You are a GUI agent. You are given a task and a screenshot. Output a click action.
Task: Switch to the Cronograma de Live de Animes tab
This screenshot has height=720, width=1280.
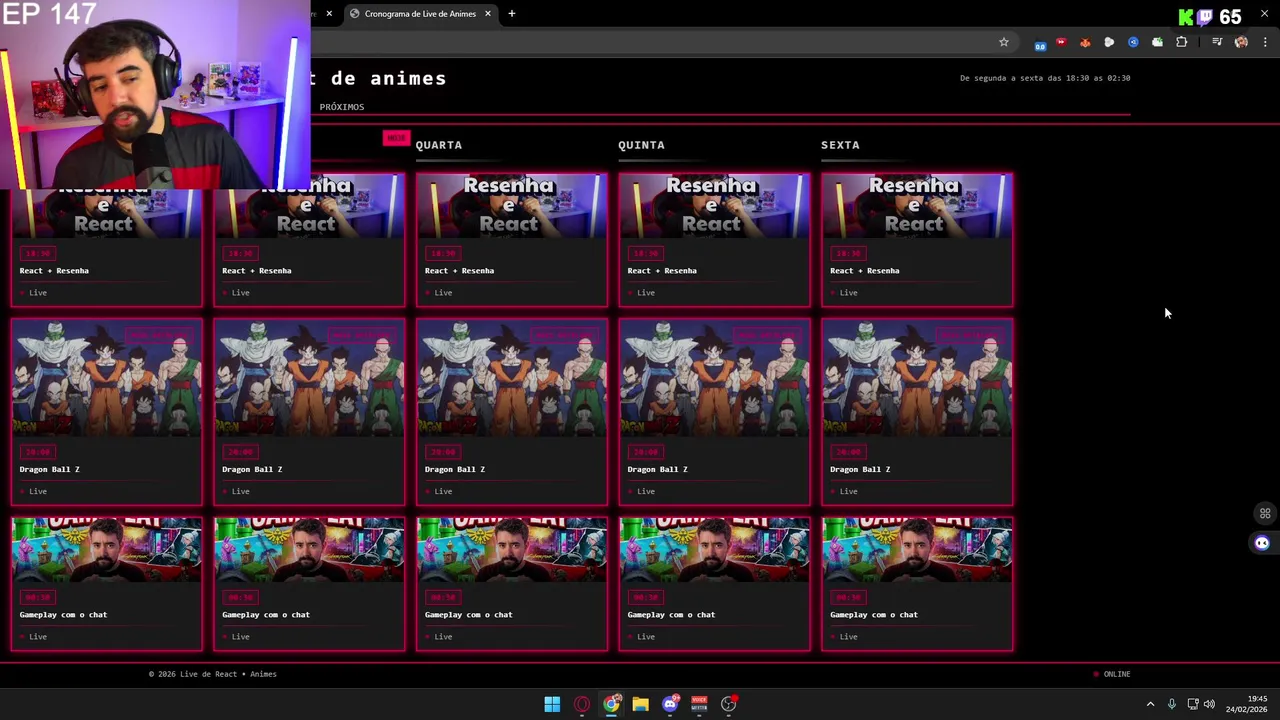pyautogui.click(x=420, y=14)
